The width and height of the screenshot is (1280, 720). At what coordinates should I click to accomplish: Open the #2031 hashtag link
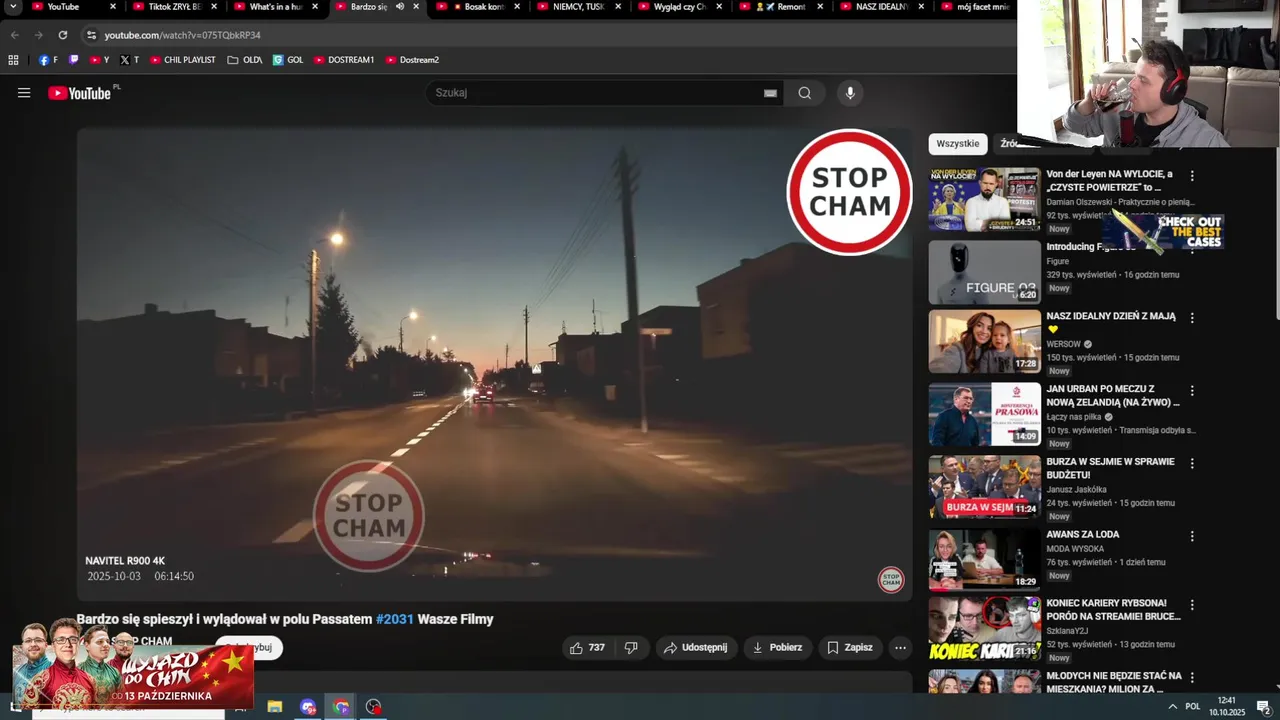click(395, 619)
